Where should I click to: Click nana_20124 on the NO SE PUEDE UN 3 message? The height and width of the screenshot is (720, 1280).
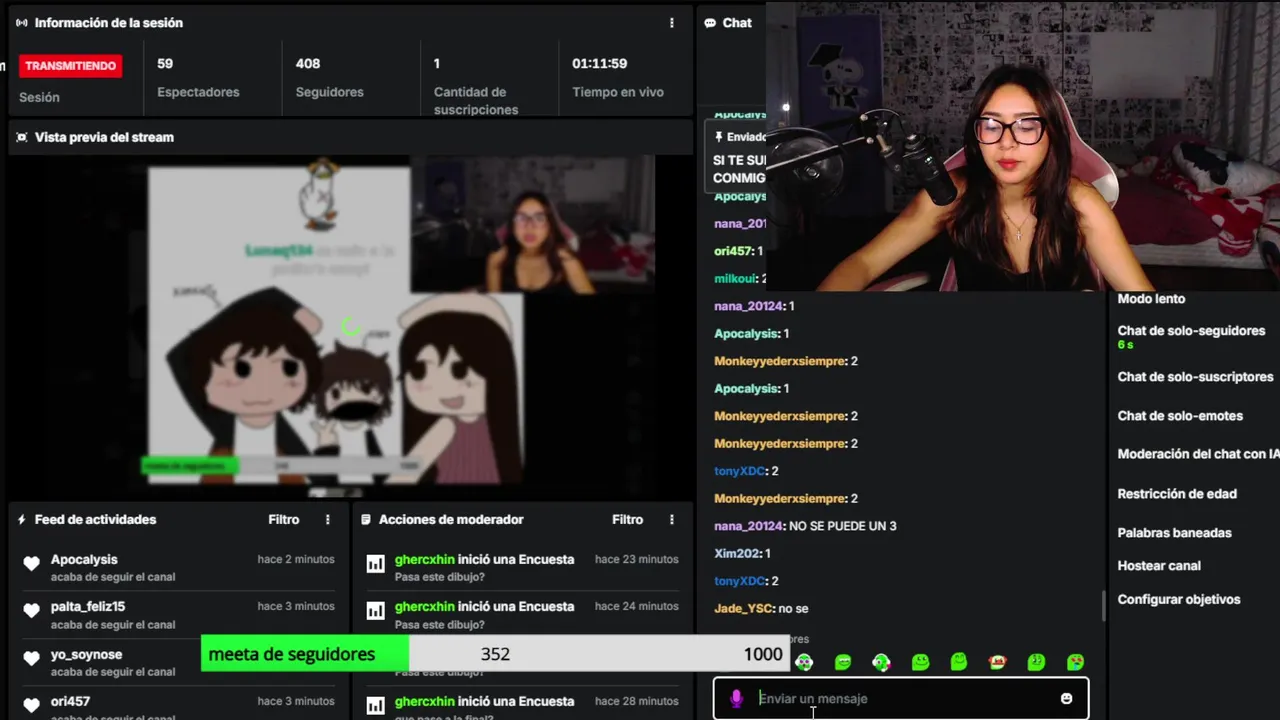[x=748, y=526]
